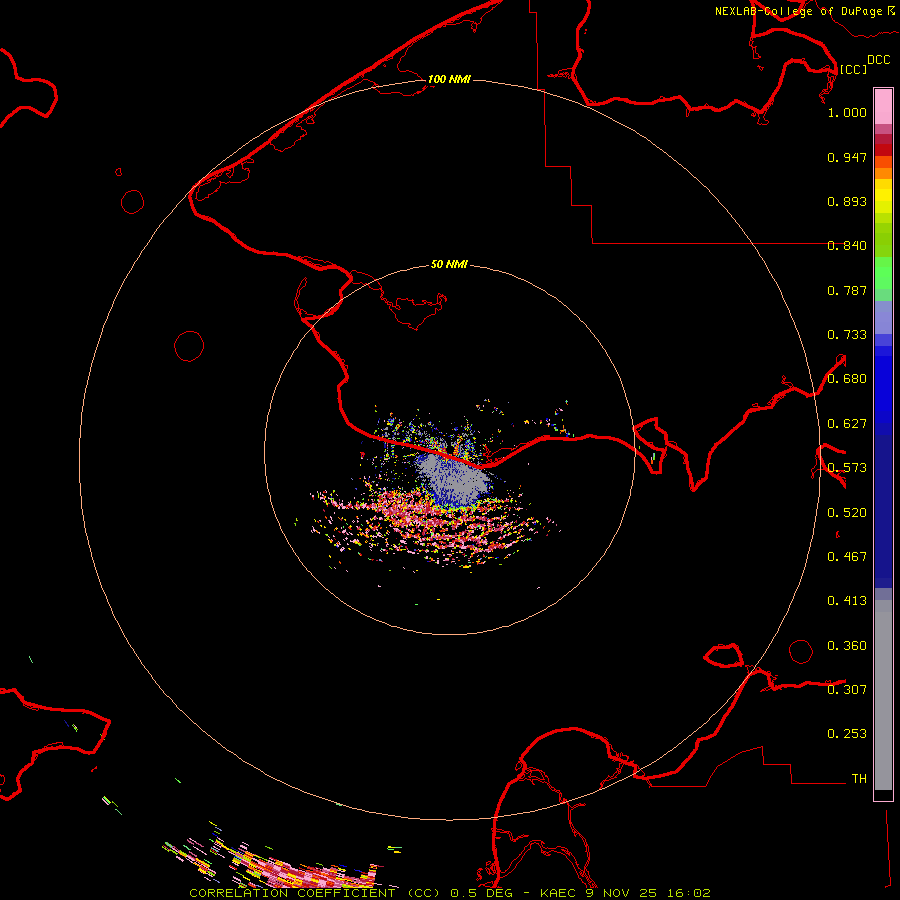Click the 0.573 color scale value
Image resolution: width=900 pixels, height=900 pixels.
(847, 468)
